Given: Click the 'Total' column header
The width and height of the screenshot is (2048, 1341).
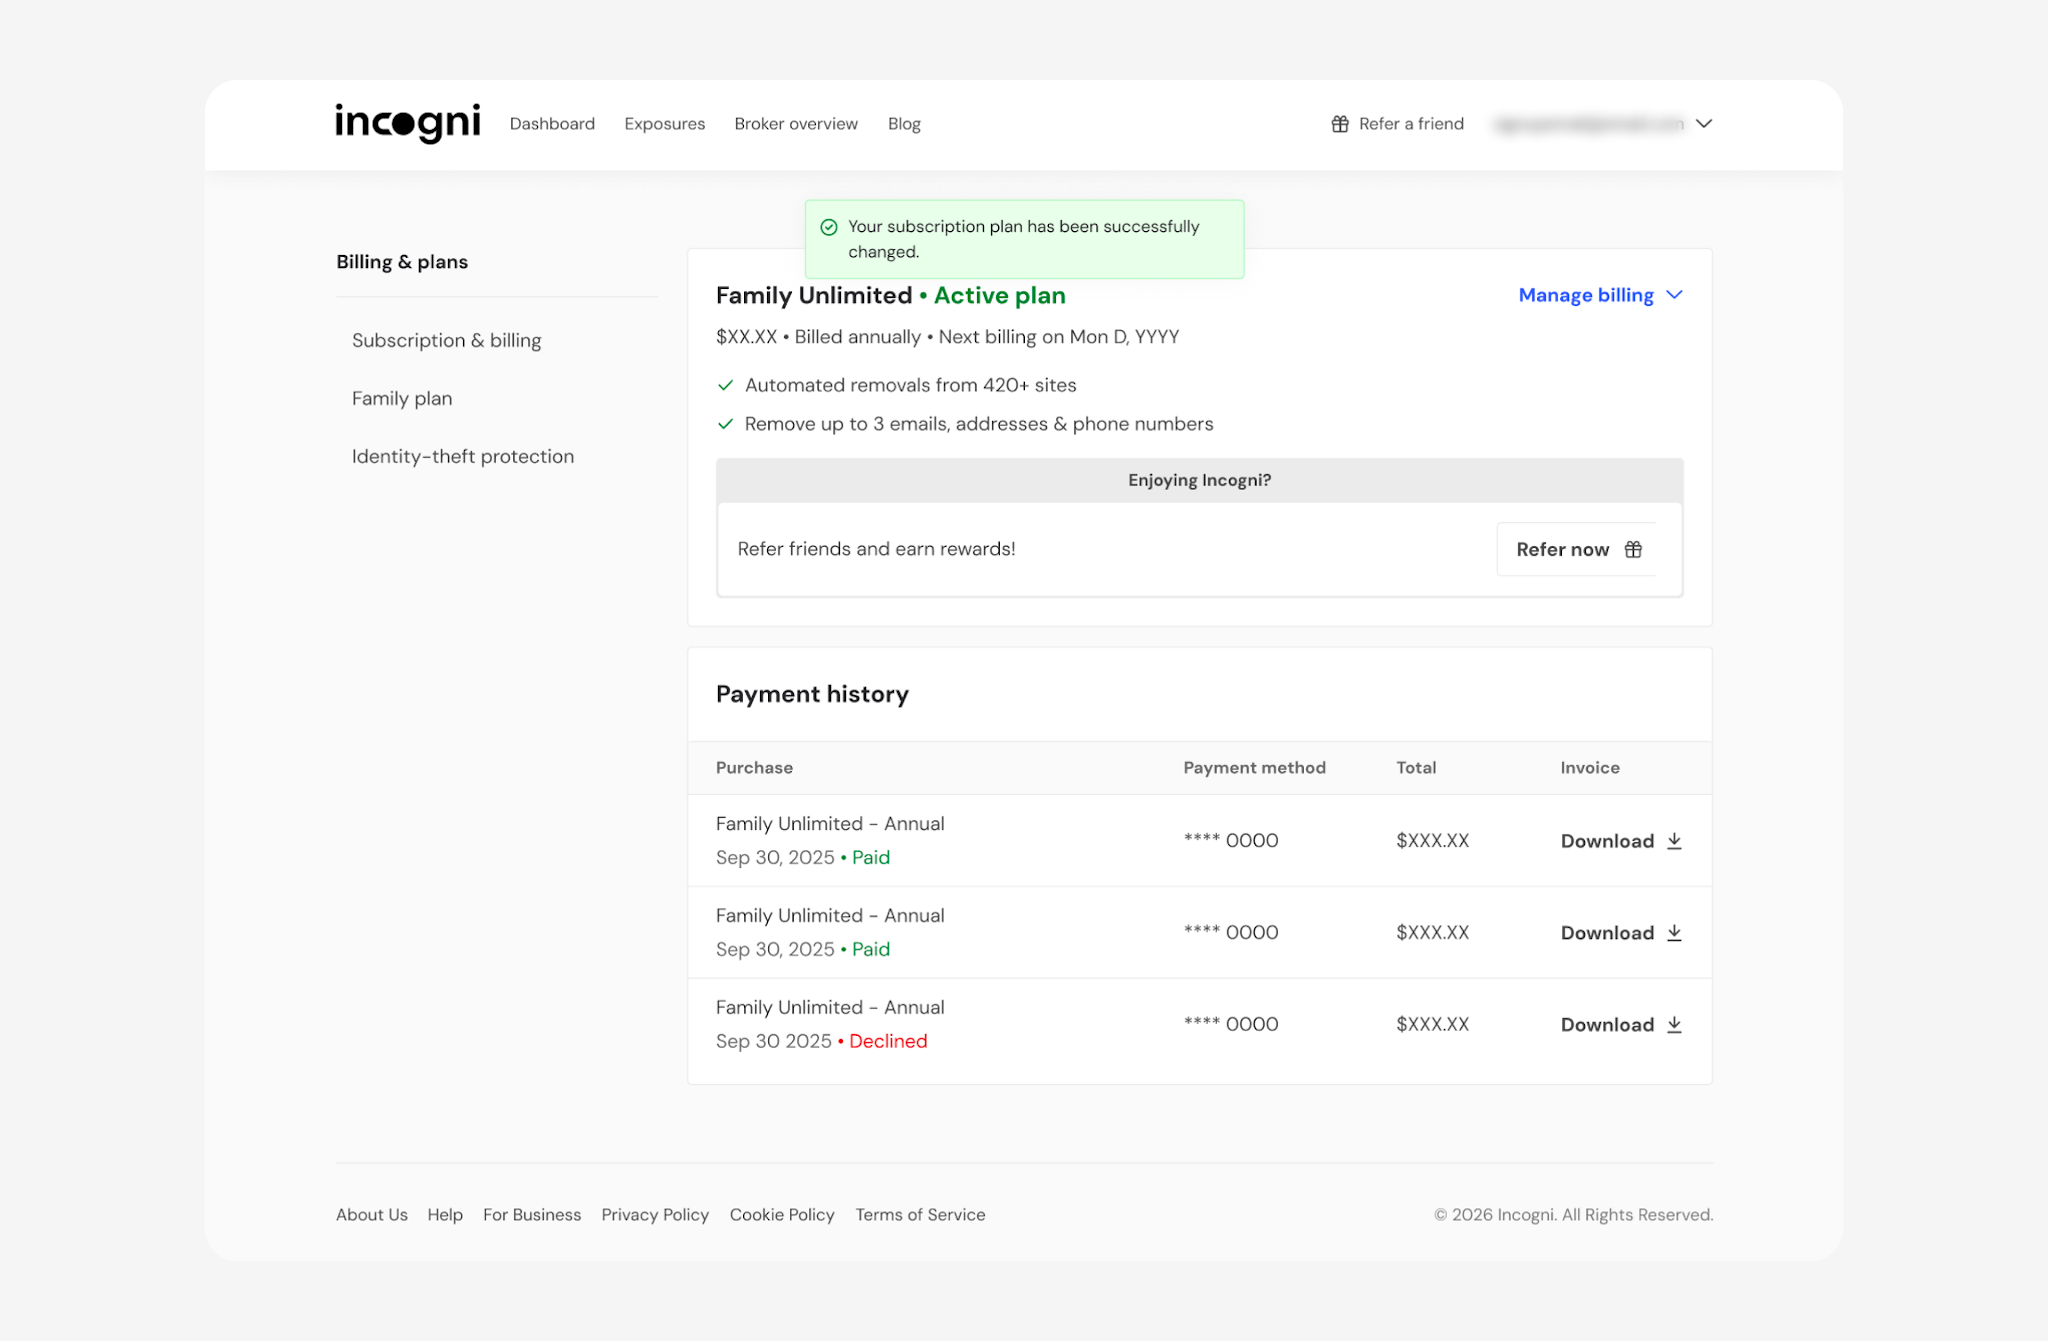Looking at the screenshot, I should tap(1416, 768).
